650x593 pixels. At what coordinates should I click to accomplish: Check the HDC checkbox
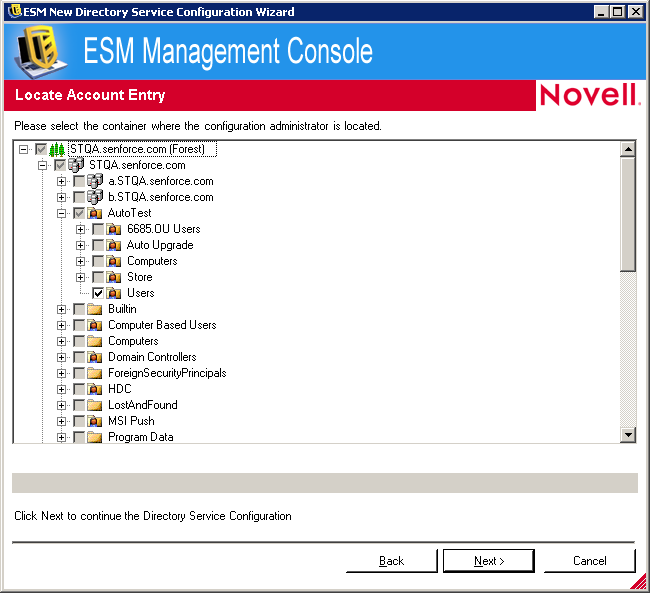(79, 389)
